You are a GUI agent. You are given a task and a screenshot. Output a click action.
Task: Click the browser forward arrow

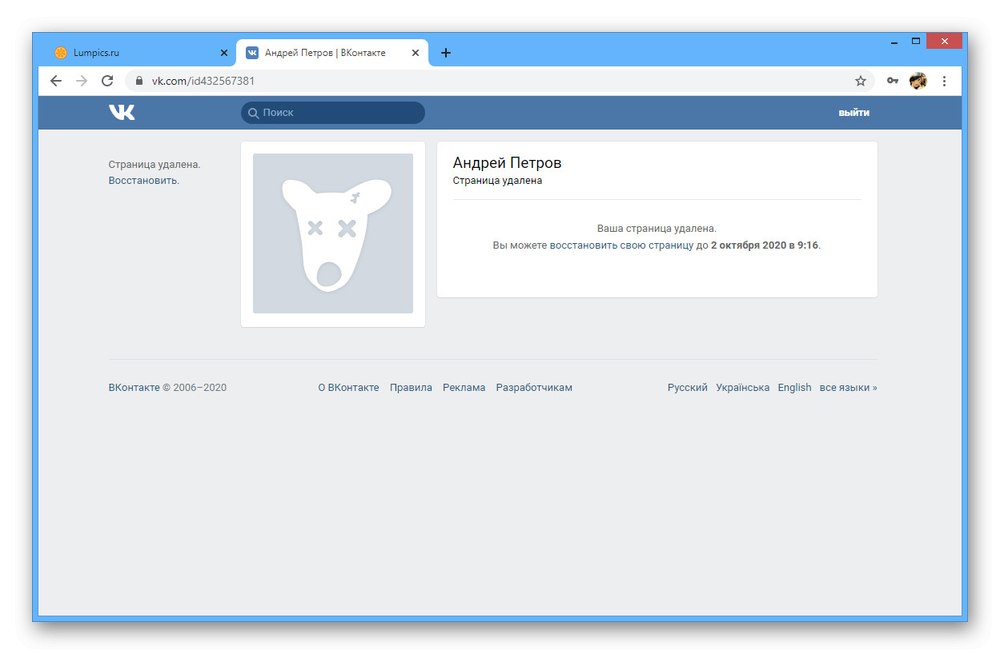click(x=82, y=81)
